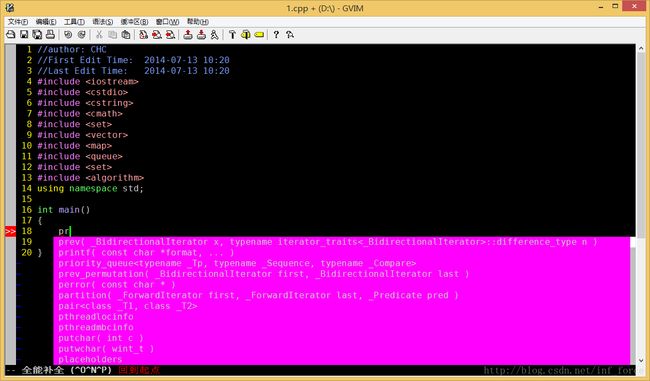This screenshot has width=650, height=381.
Task: Minimize the GVIM window
Action: pos(601,7)
